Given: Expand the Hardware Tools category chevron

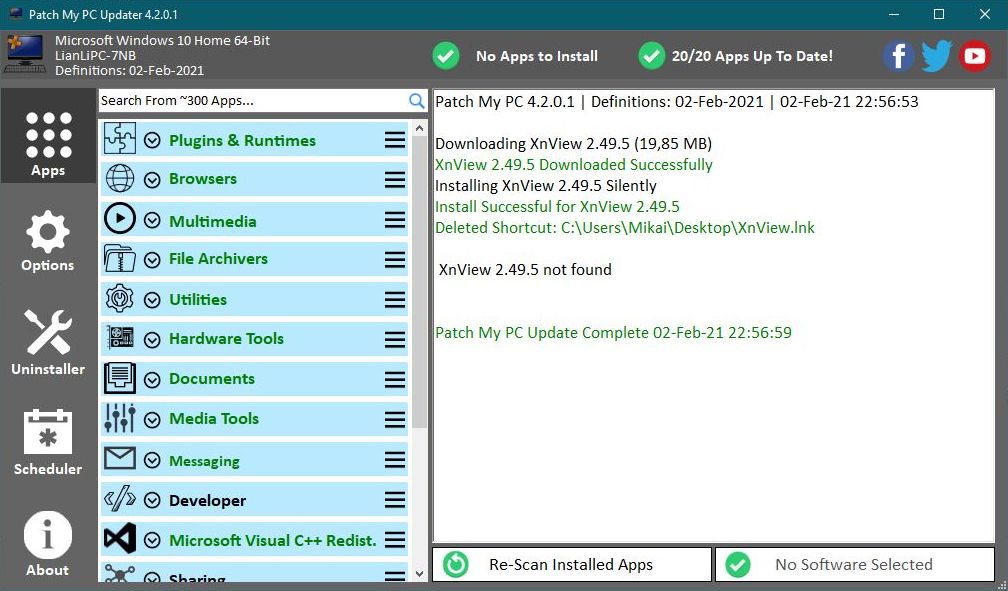Looking at the screenshot, I should tap(152, 340).
